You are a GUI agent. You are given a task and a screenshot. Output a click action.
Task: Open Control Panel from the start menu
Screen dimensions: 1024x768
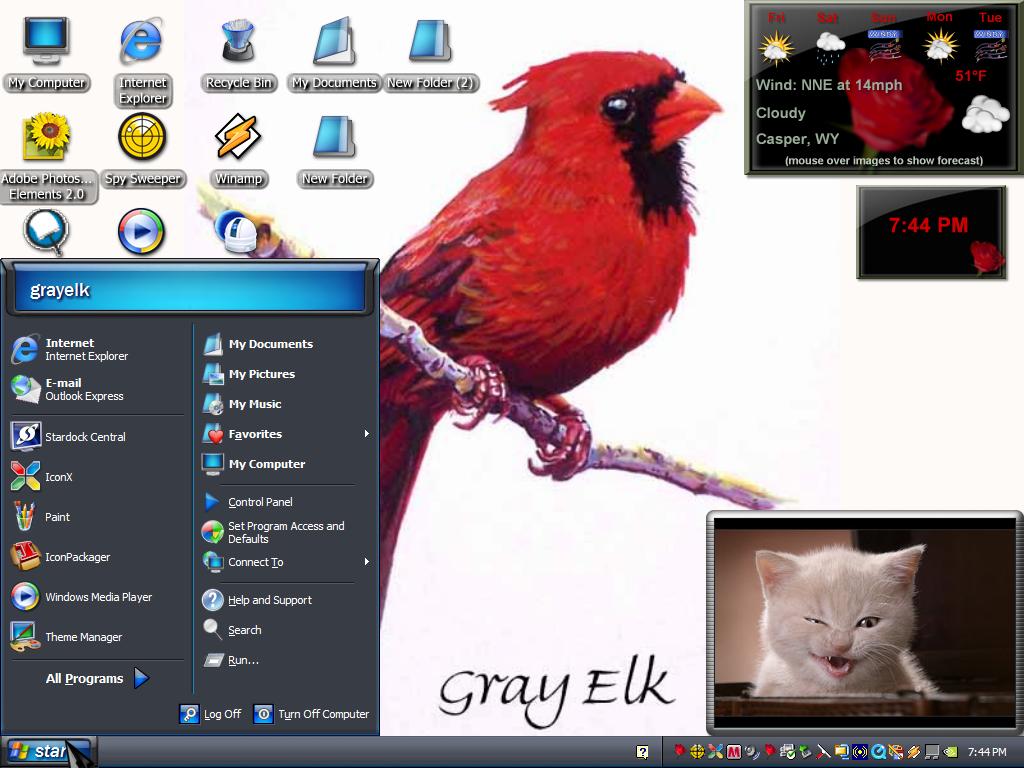(286, 502)
